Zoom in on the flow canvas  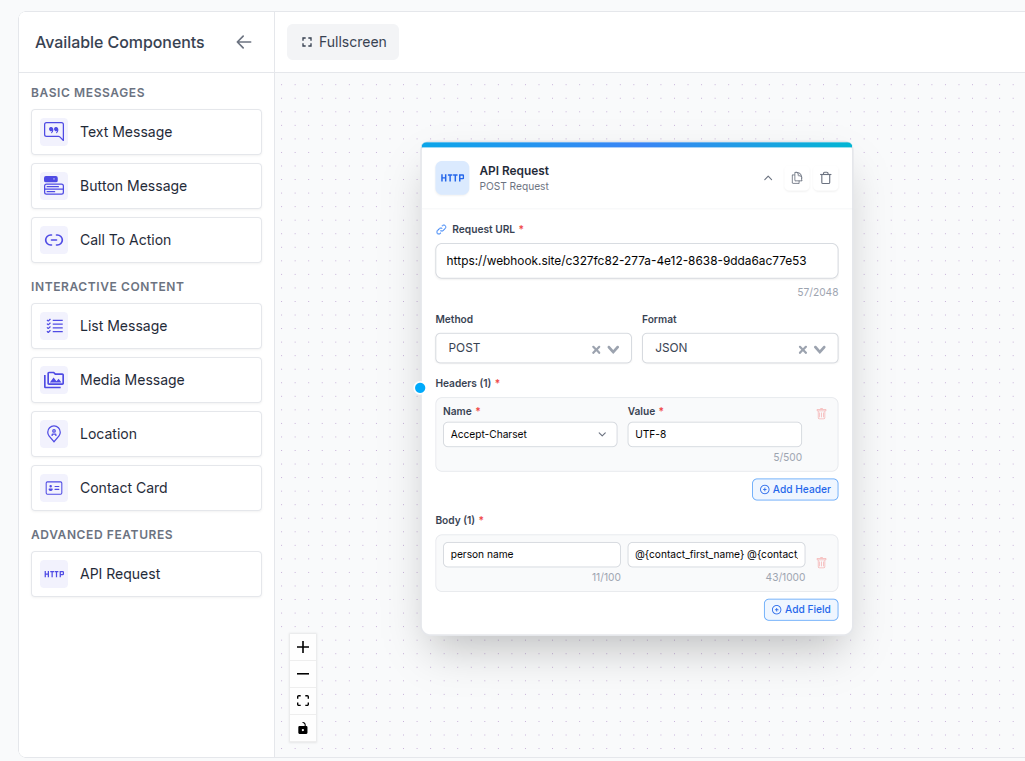click(302, 647)
